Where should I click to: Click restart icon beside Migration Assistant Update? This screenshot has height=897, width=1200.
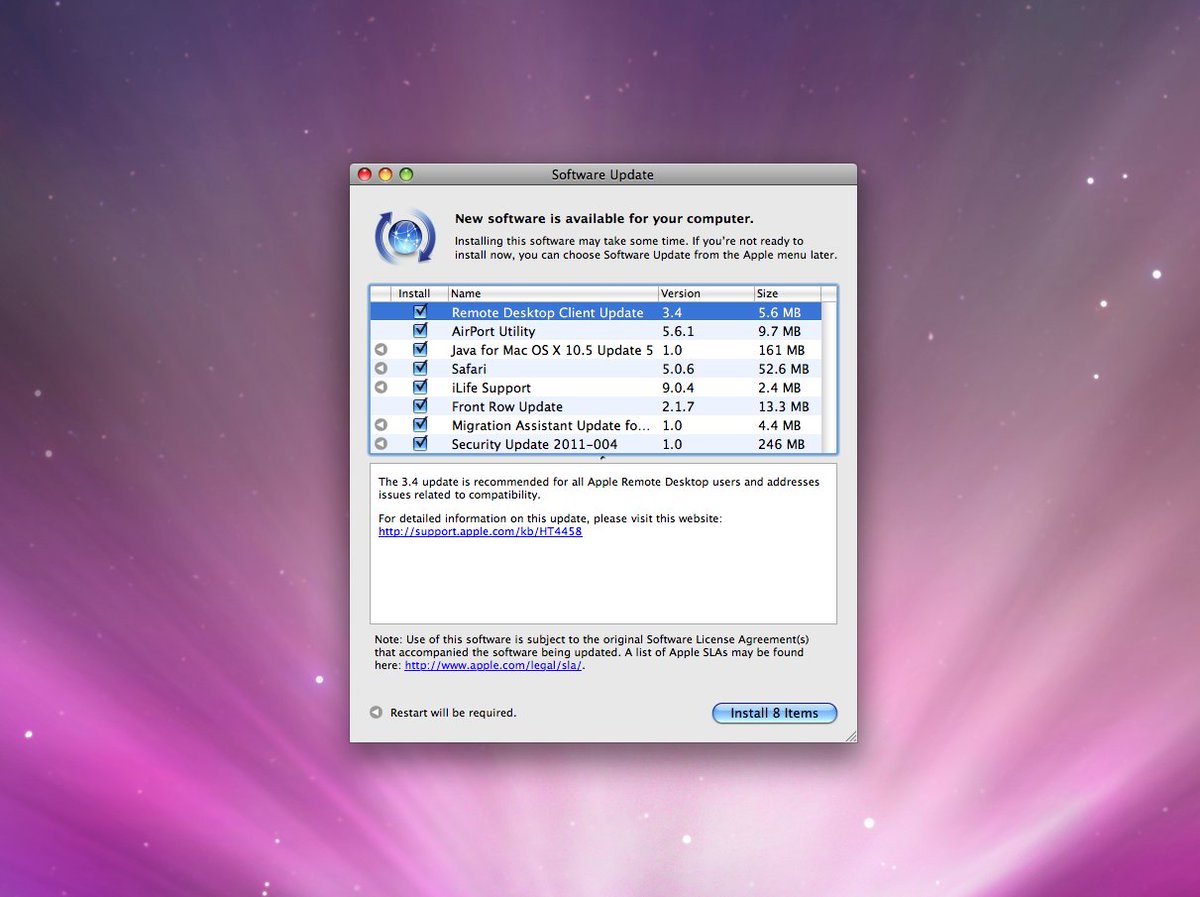[x=381, y=425]
